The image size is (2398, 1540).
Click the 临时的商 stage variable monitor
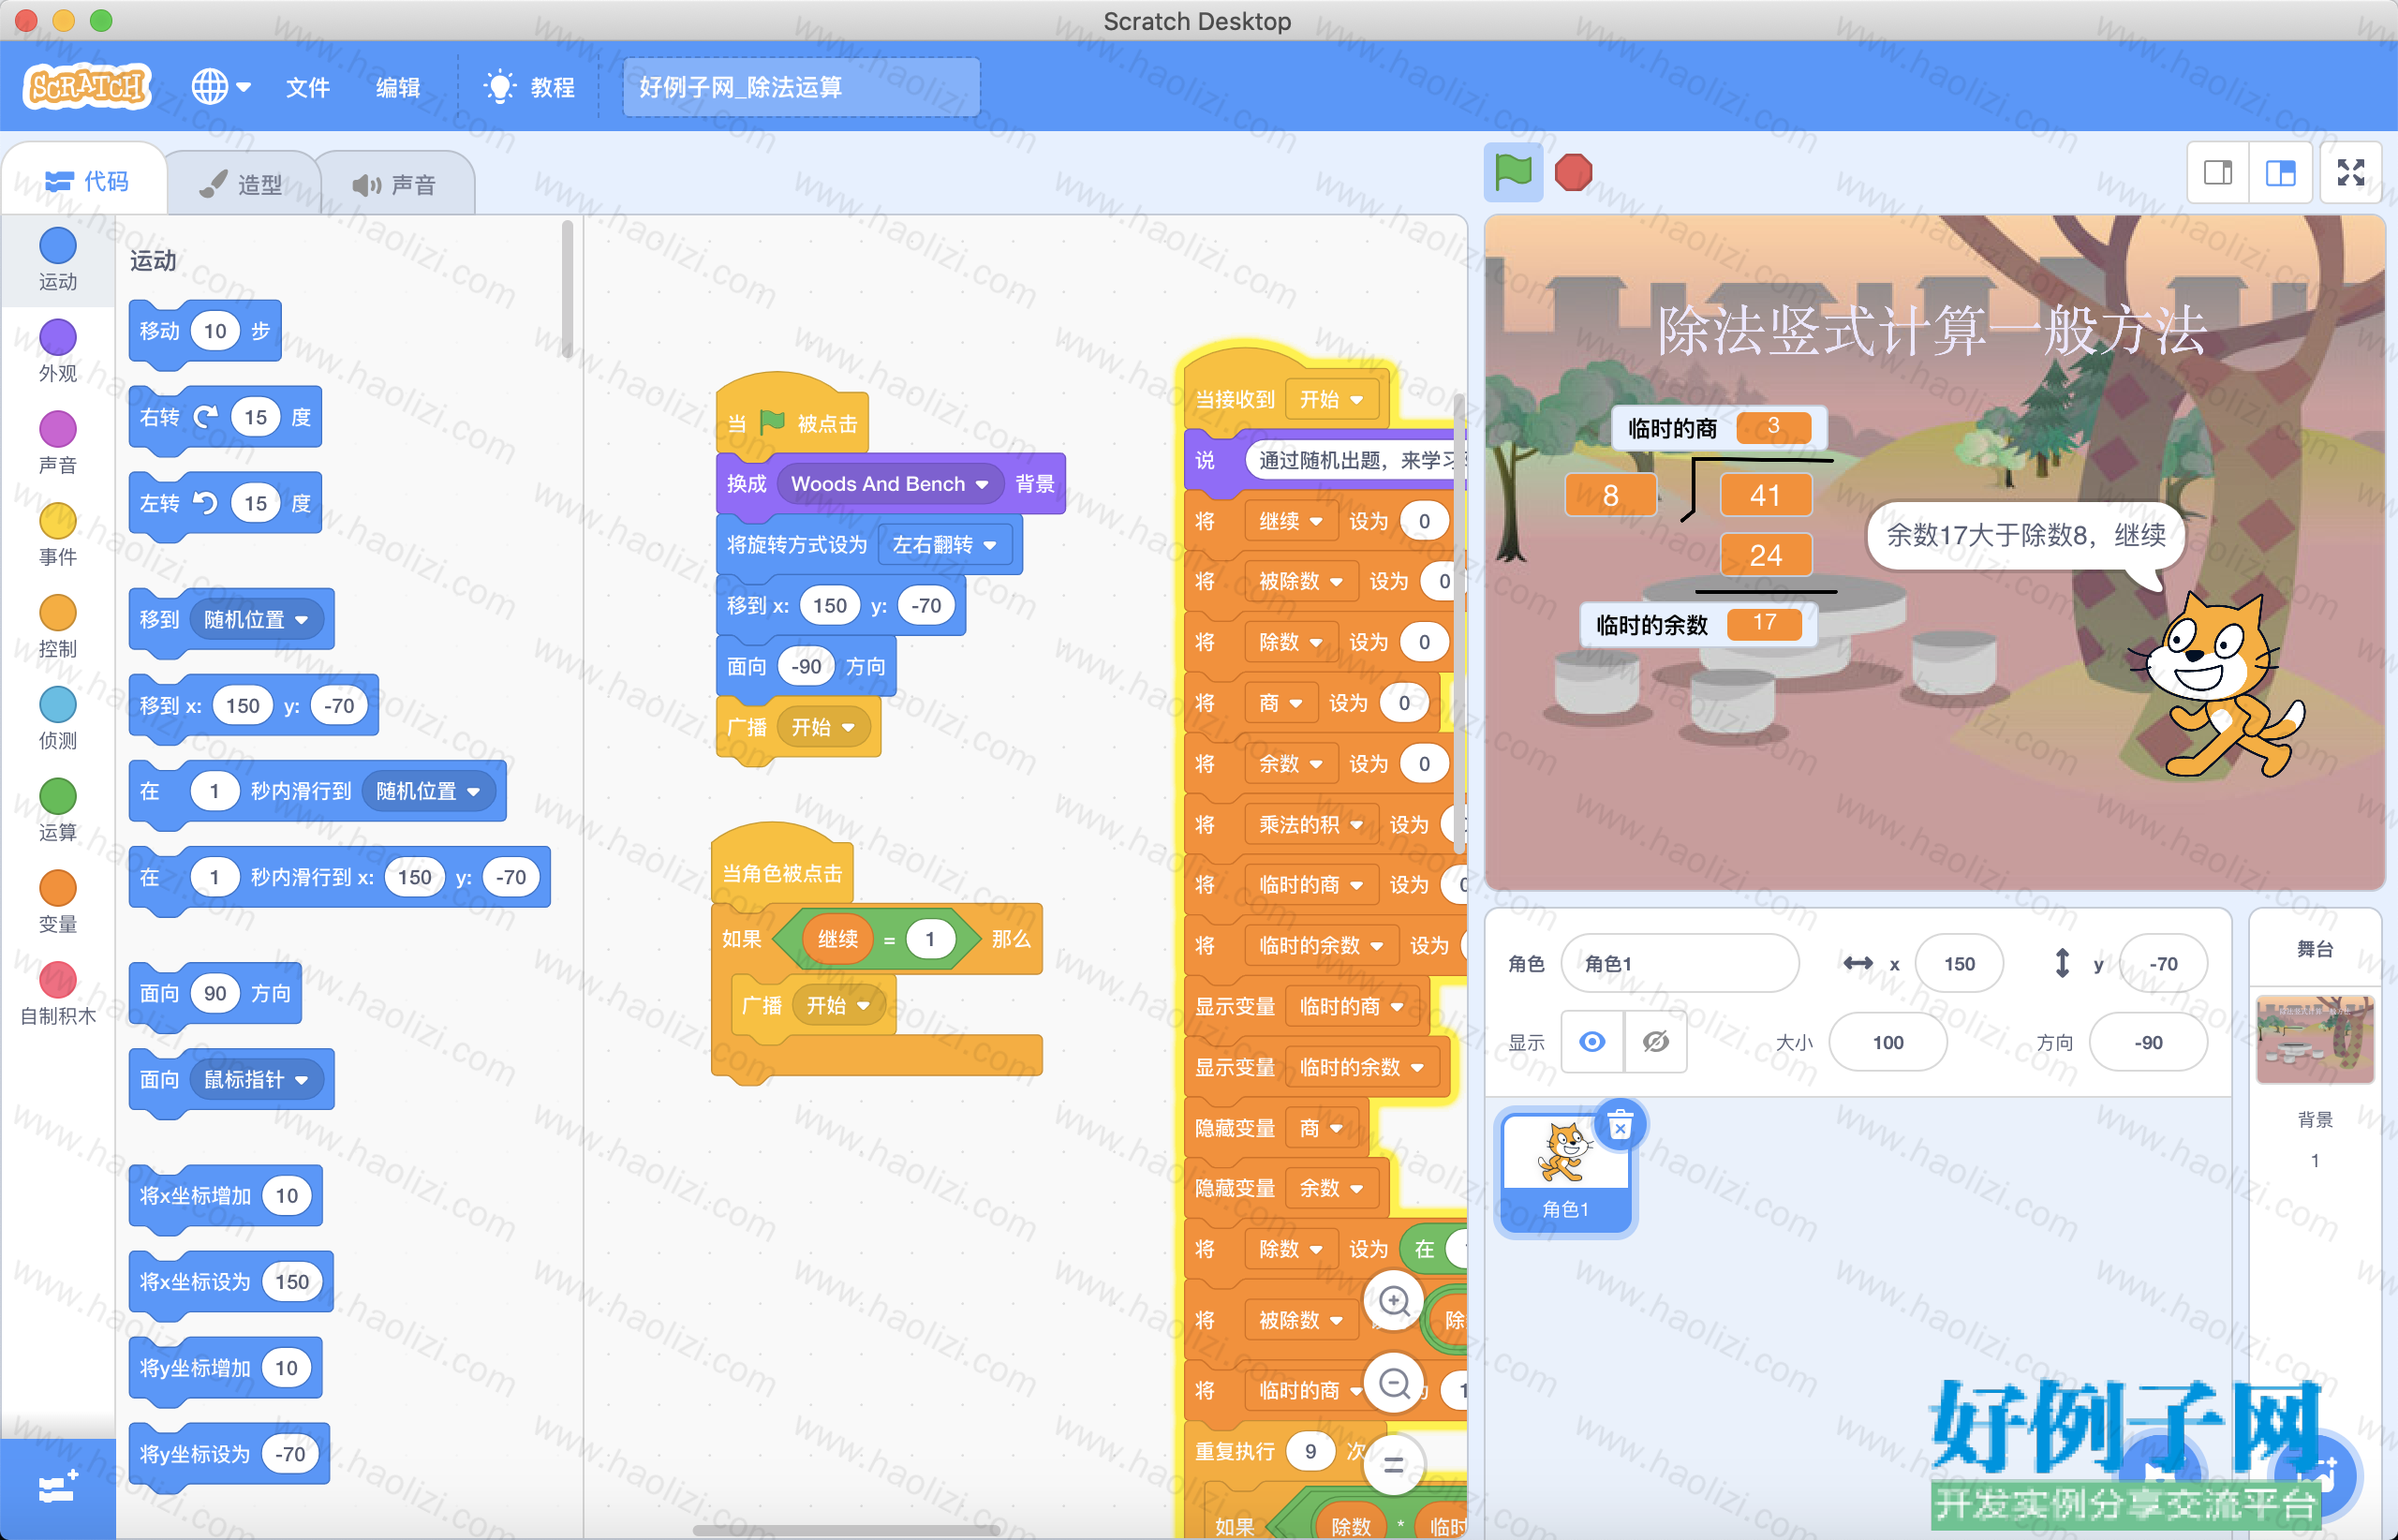click(x=1719, y=428)
